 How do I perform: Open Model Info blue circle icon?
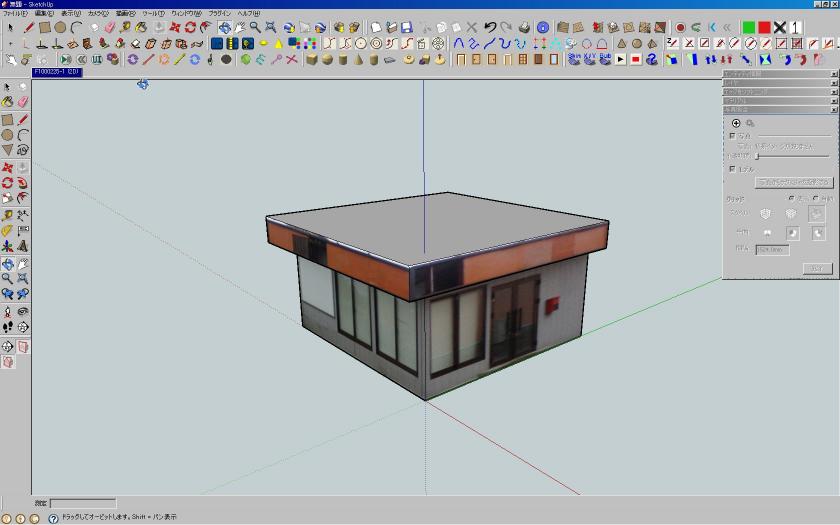pyautogui.click(x=543, y=27)
